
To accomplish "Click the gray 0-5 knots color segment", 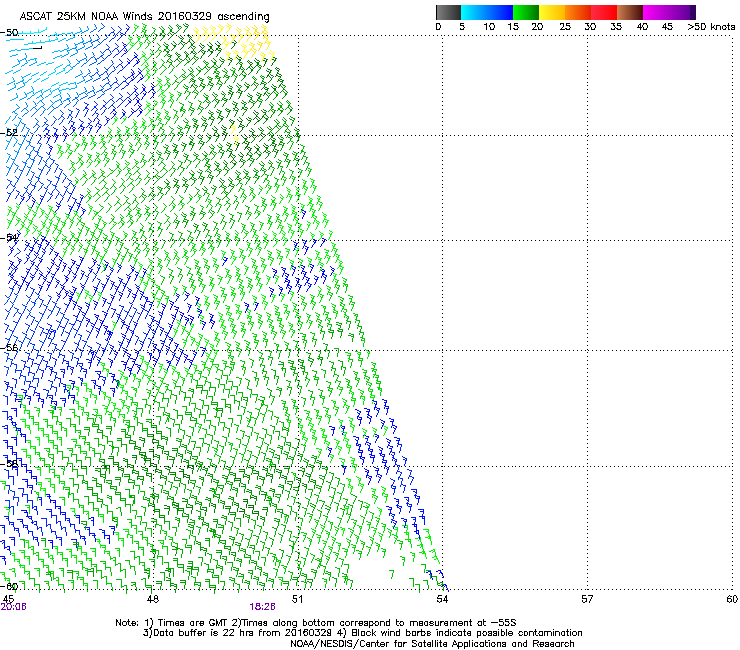I will 448,12.
